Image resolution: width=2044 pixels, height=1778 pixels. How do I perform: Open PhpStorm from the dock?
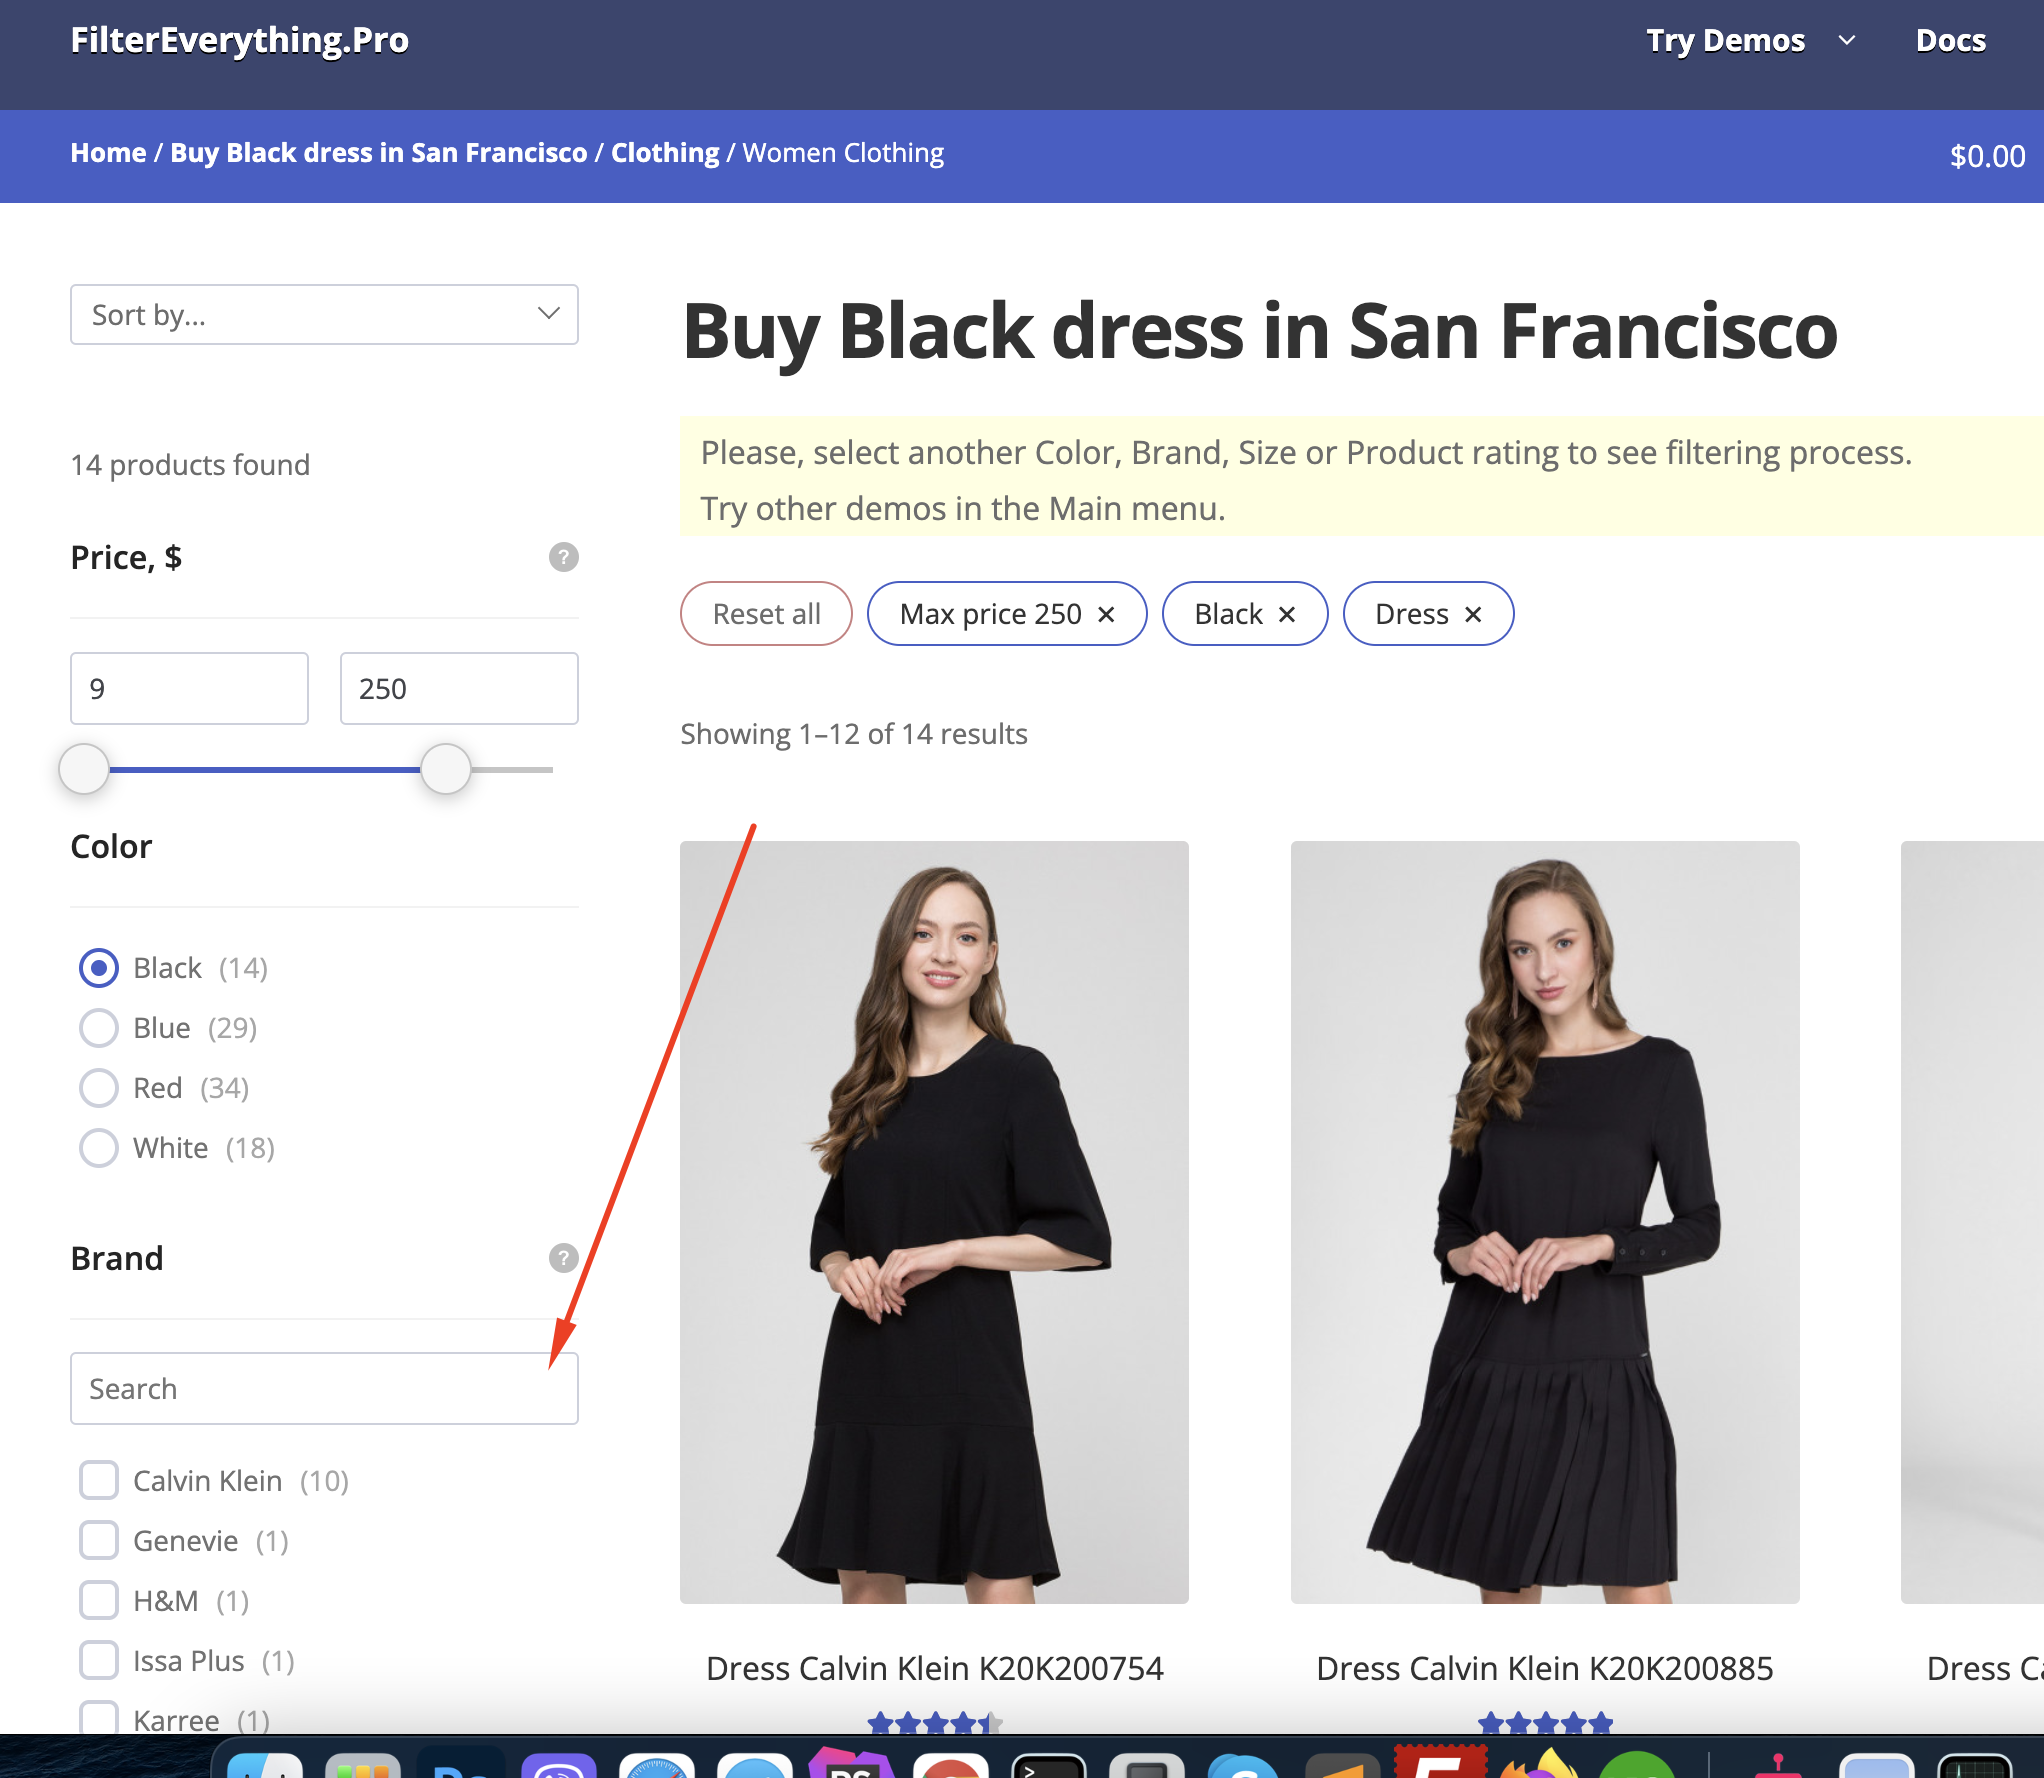852,1763
